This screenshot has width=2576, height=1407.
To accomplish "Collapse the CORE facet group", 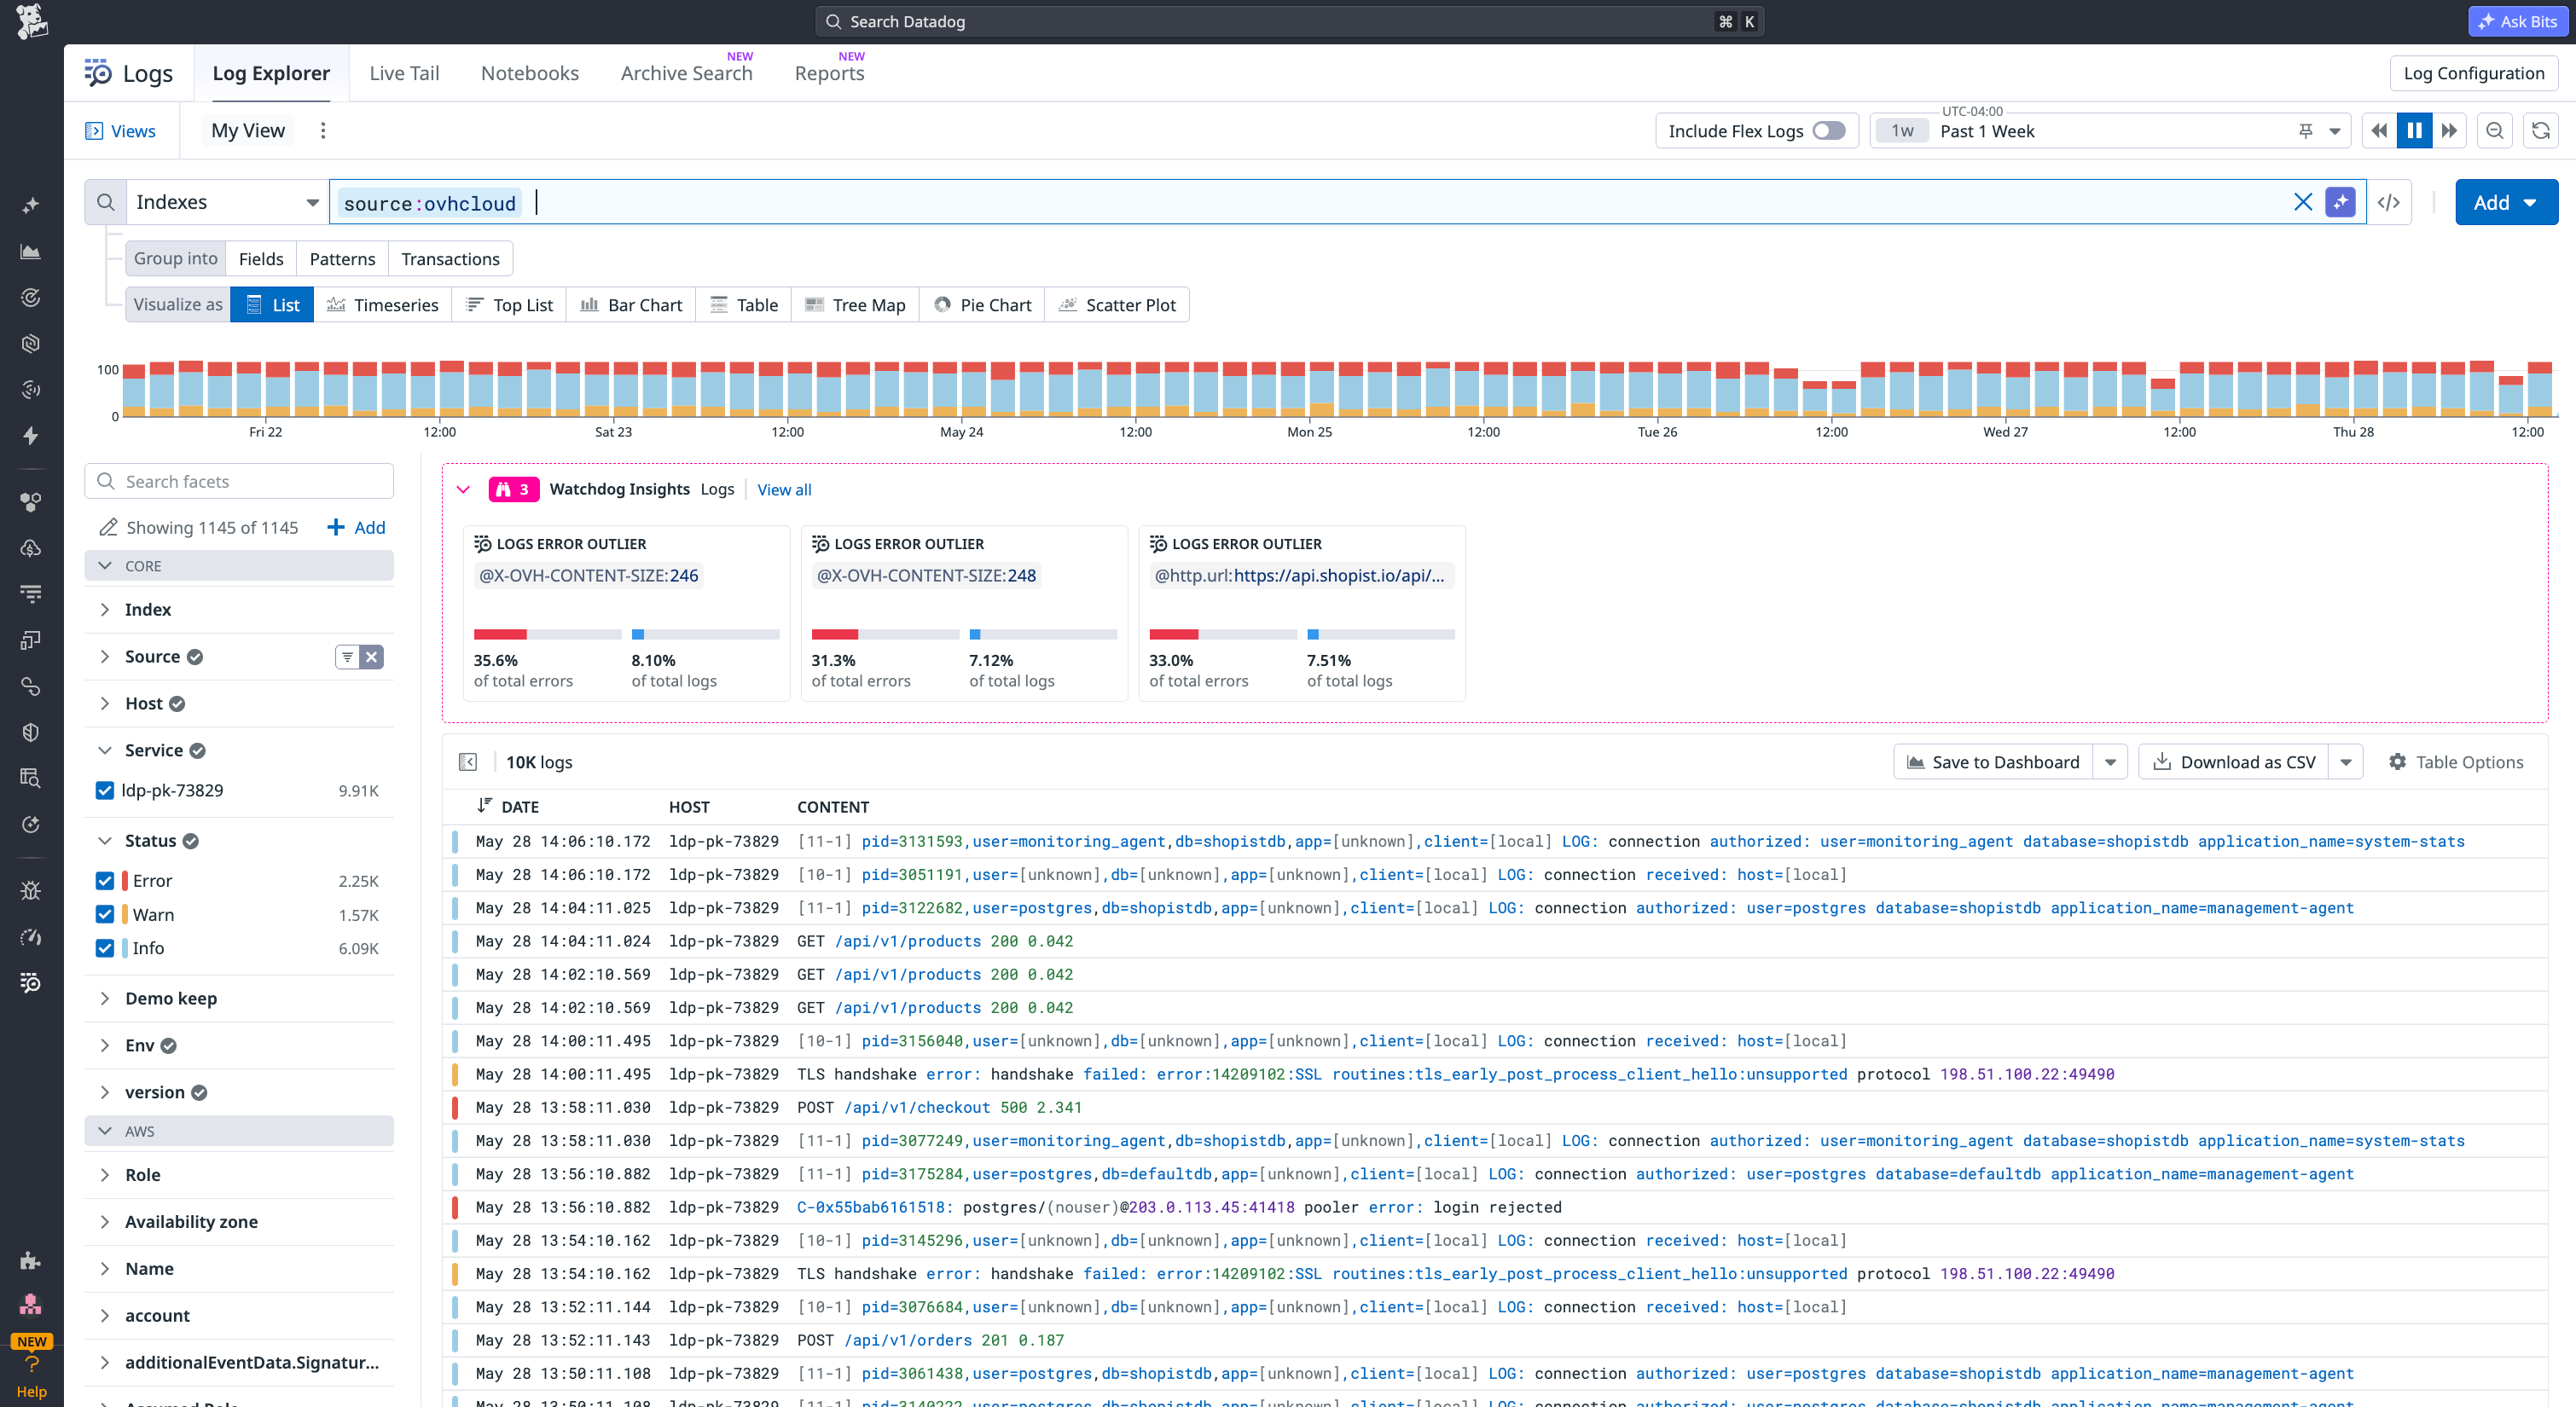I will 105,566.
